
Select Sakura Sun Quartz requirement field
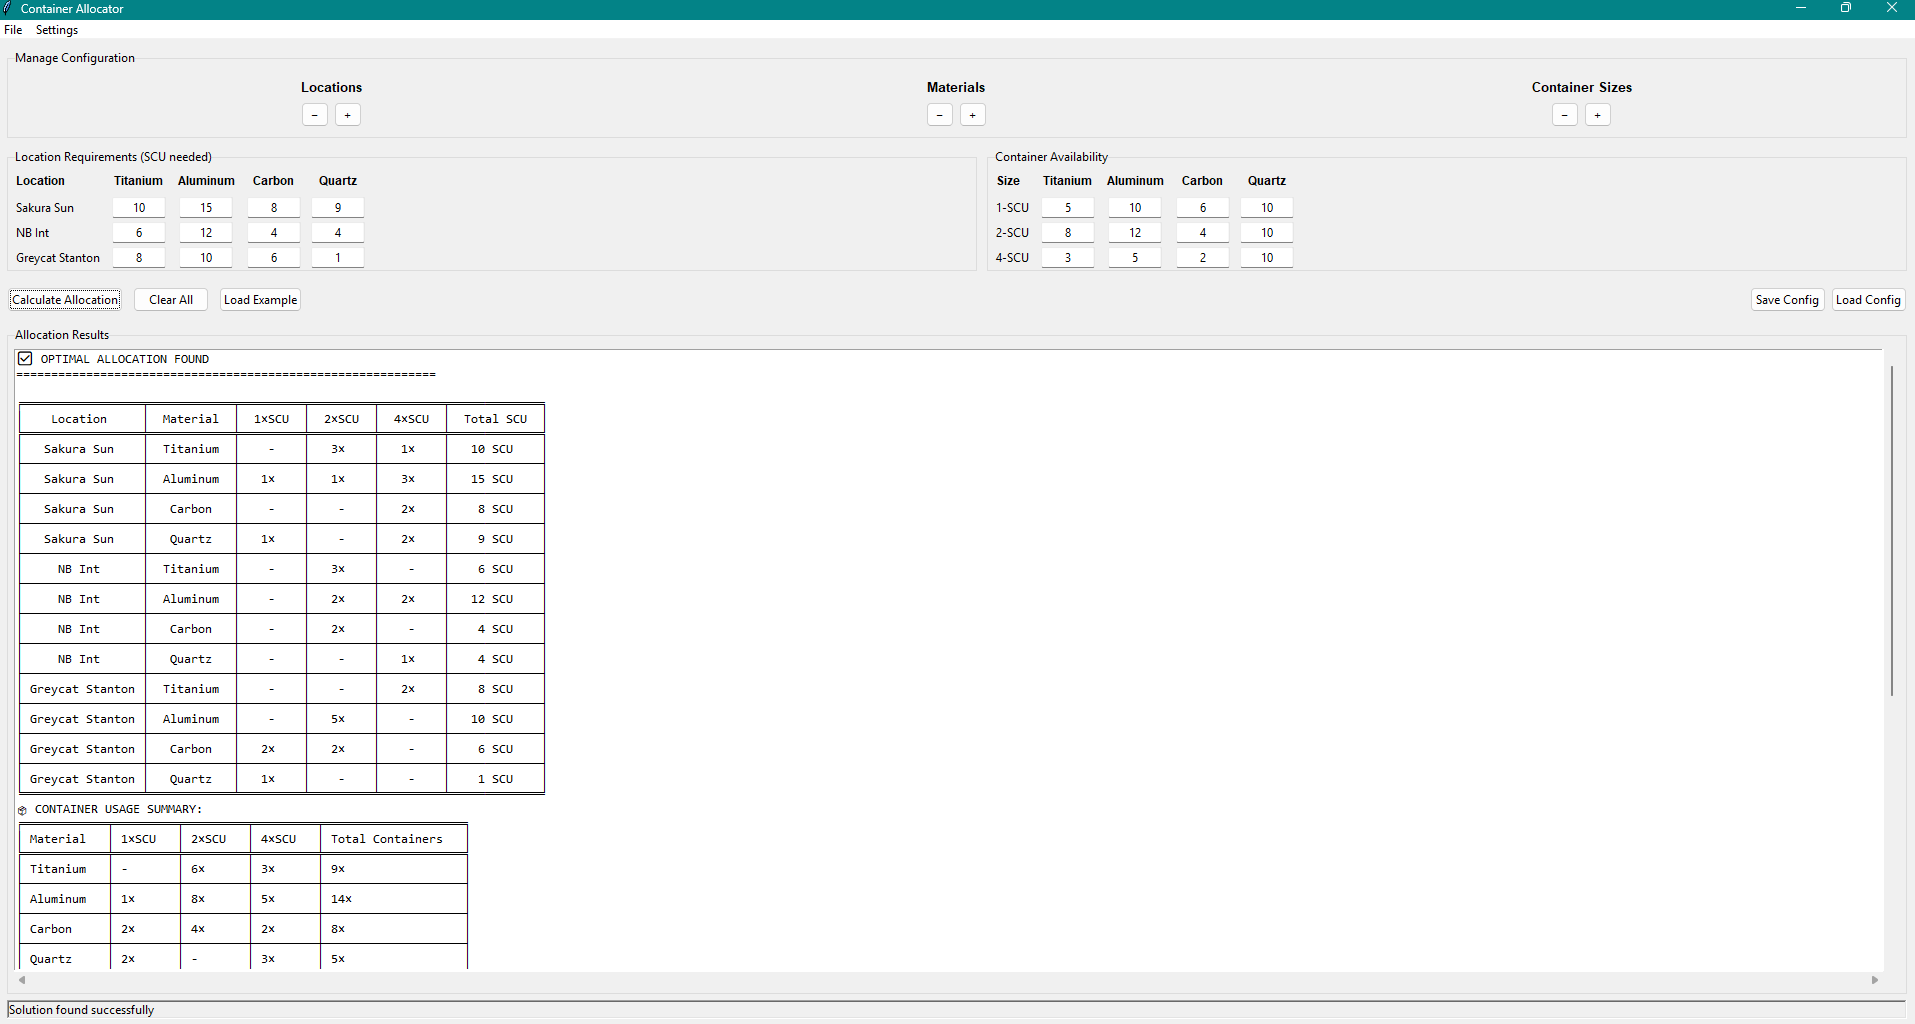point(338,207)
